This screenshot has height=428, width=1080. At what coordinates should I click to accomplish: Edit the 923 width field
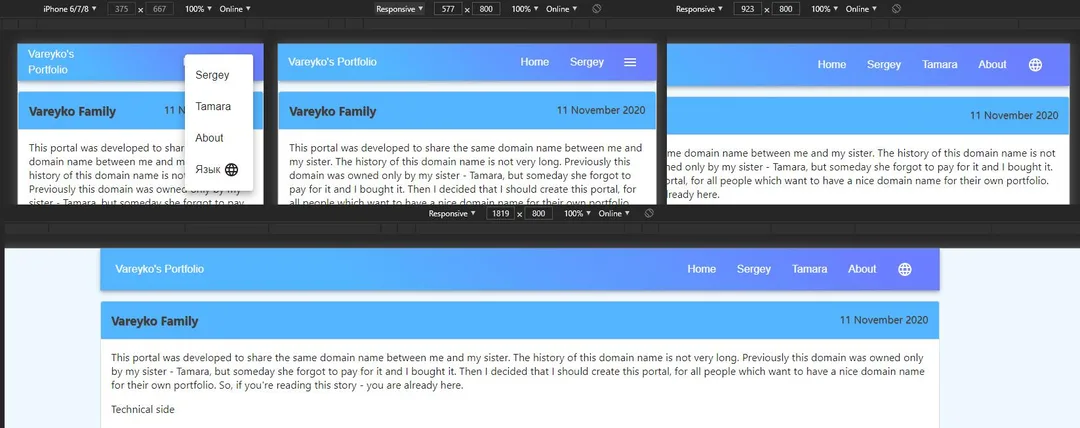[x=748, y=9]
